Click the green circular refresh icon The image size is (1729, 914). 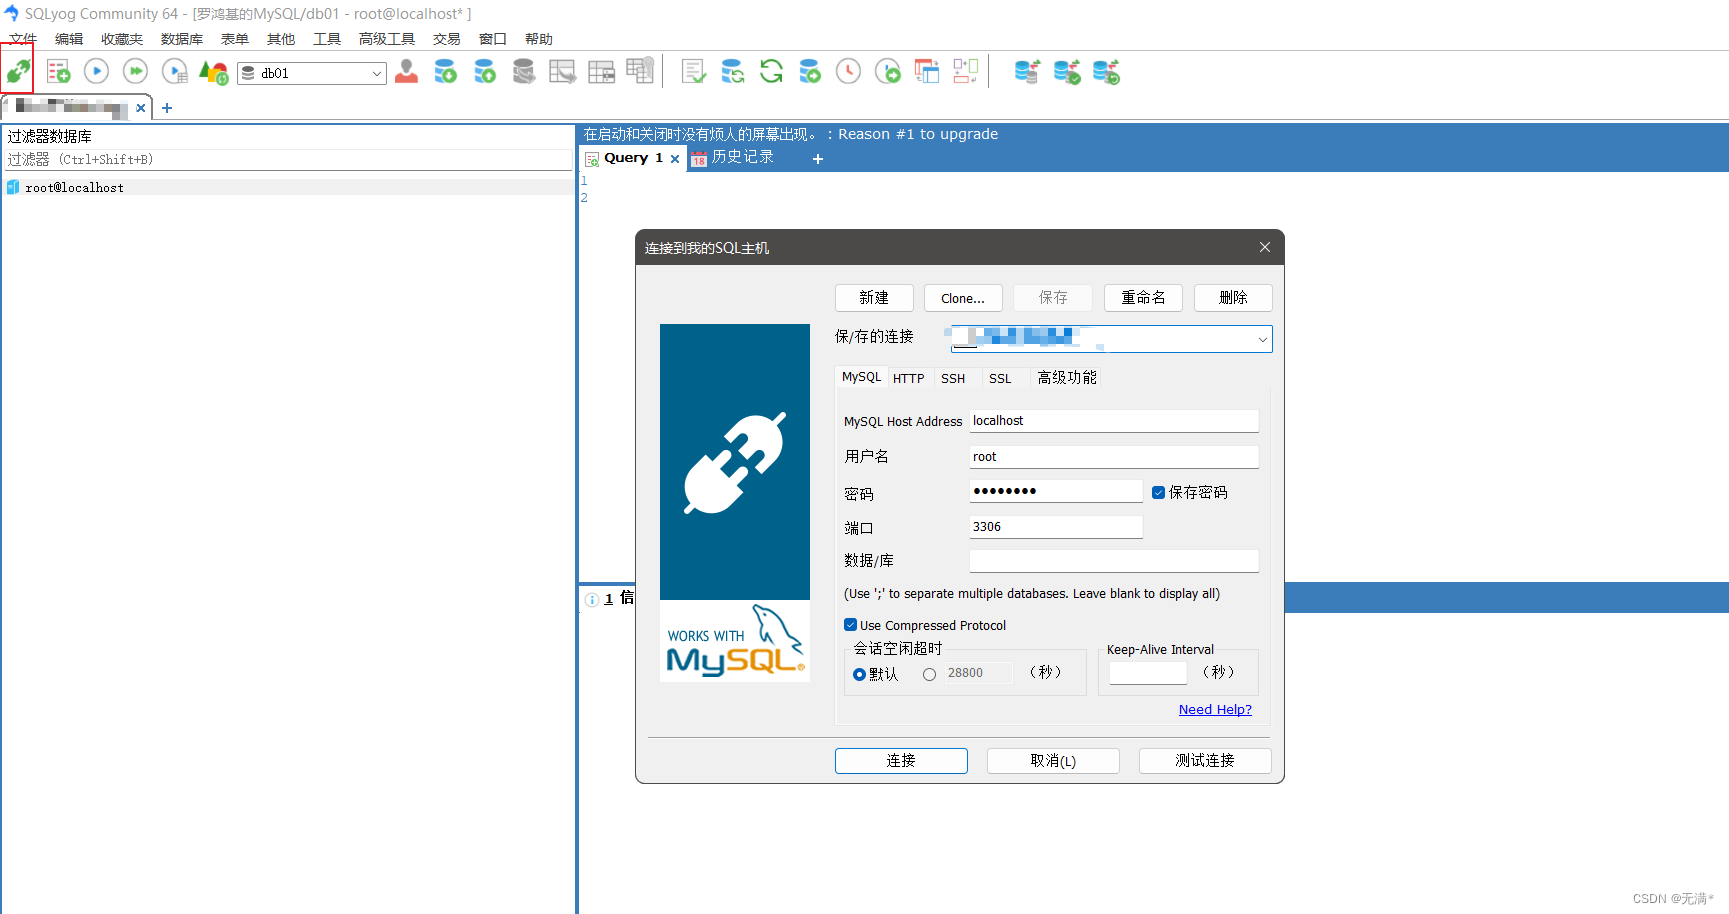pyautogui.click(x=771, y=71)
